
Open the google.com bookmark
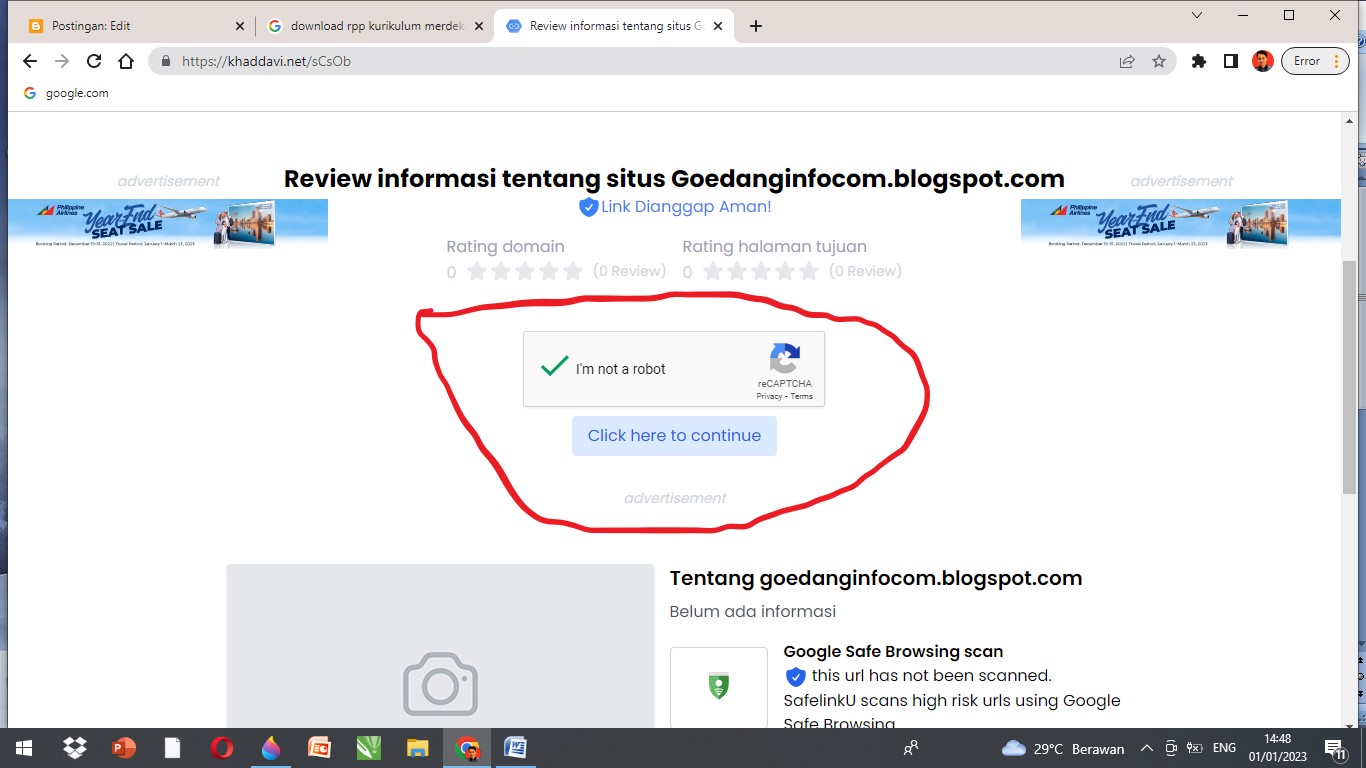point(66,93)
